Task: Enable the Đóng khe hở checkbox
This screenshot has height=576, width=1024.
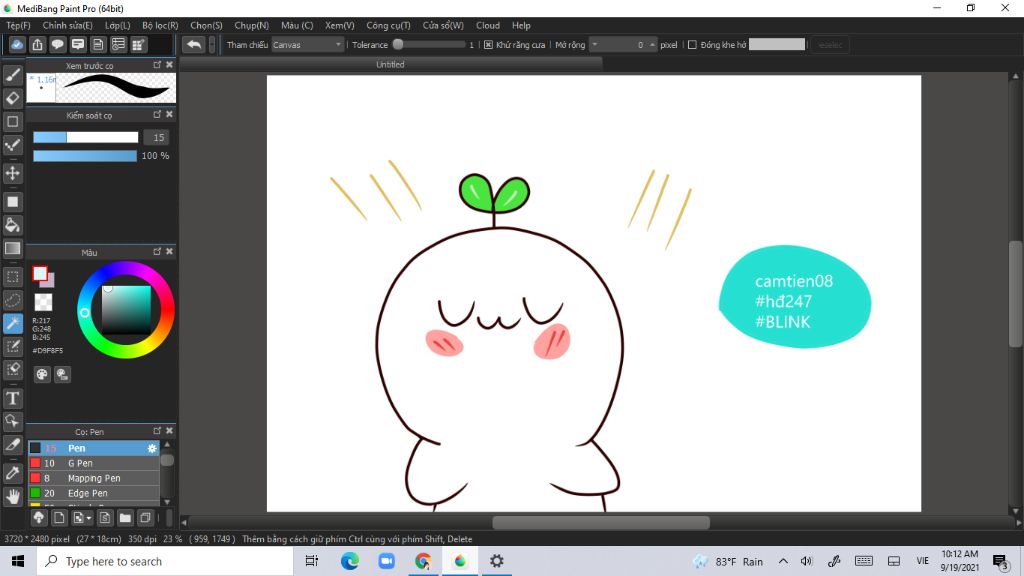Action: (x=692, y=45)
